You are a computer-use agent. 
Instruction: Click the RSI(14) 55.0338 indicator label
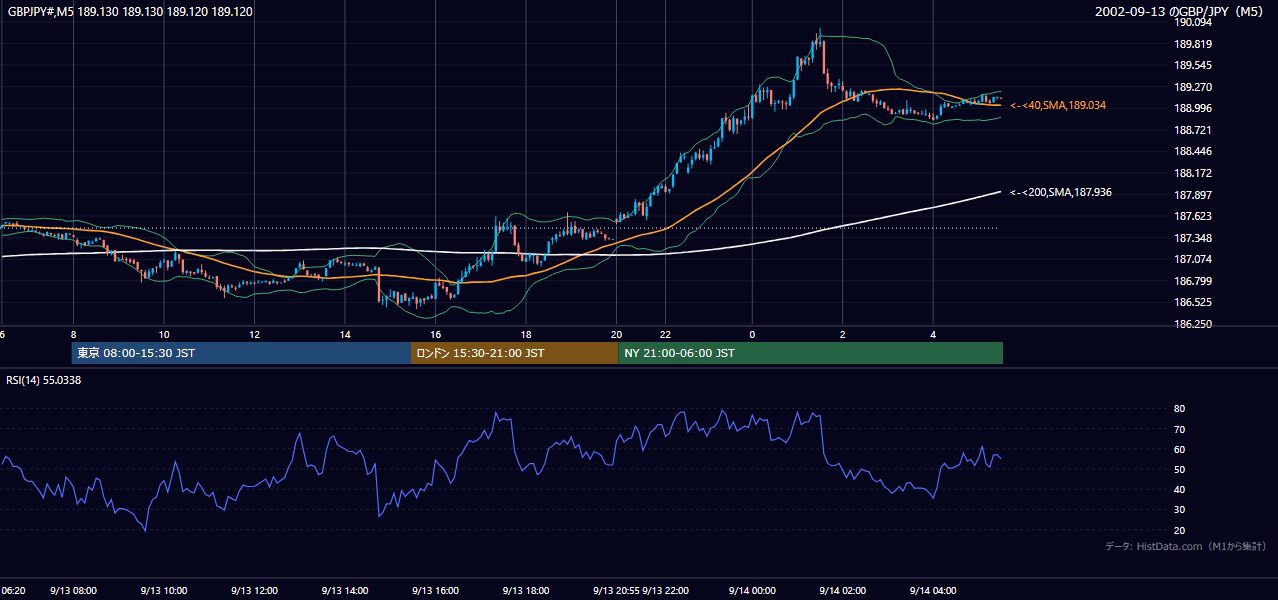click(x=44, y=380)
